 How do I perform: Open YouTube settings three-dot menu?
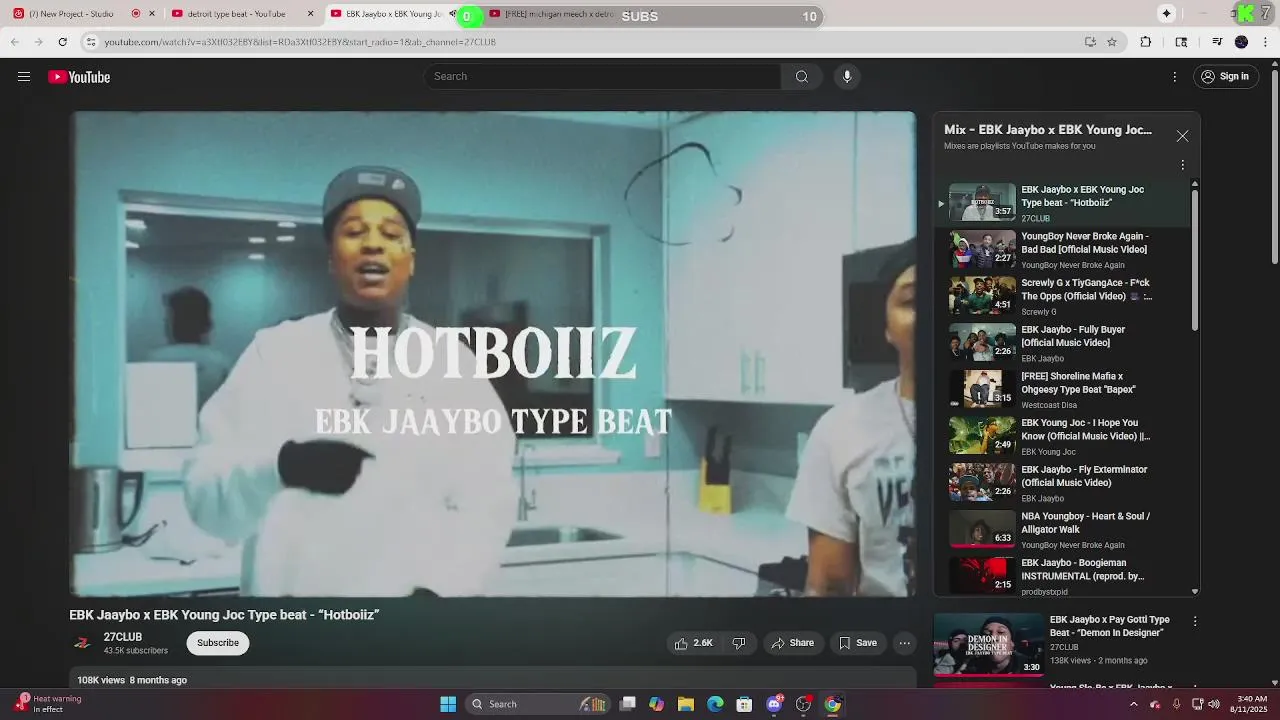click(x=1175, y=77)
